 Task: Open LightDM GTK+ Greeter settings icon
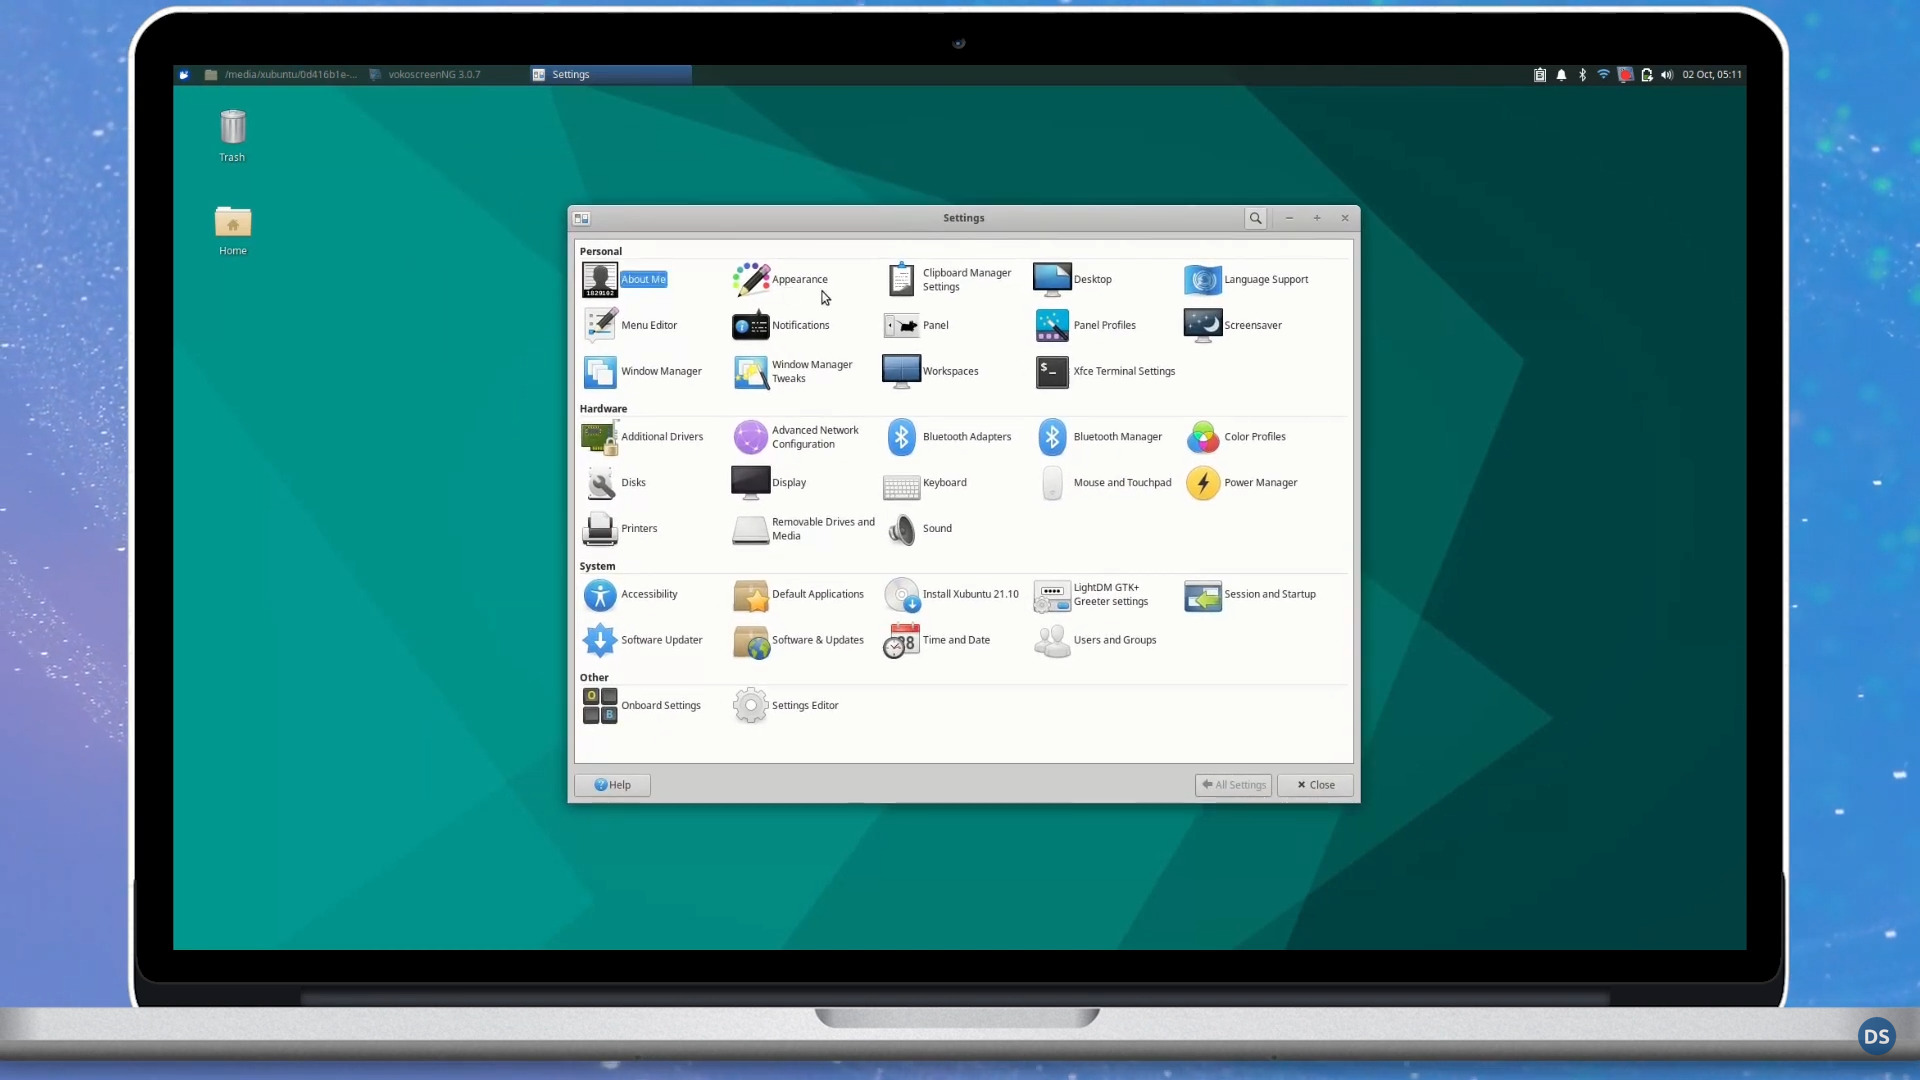click(1052, 595)
